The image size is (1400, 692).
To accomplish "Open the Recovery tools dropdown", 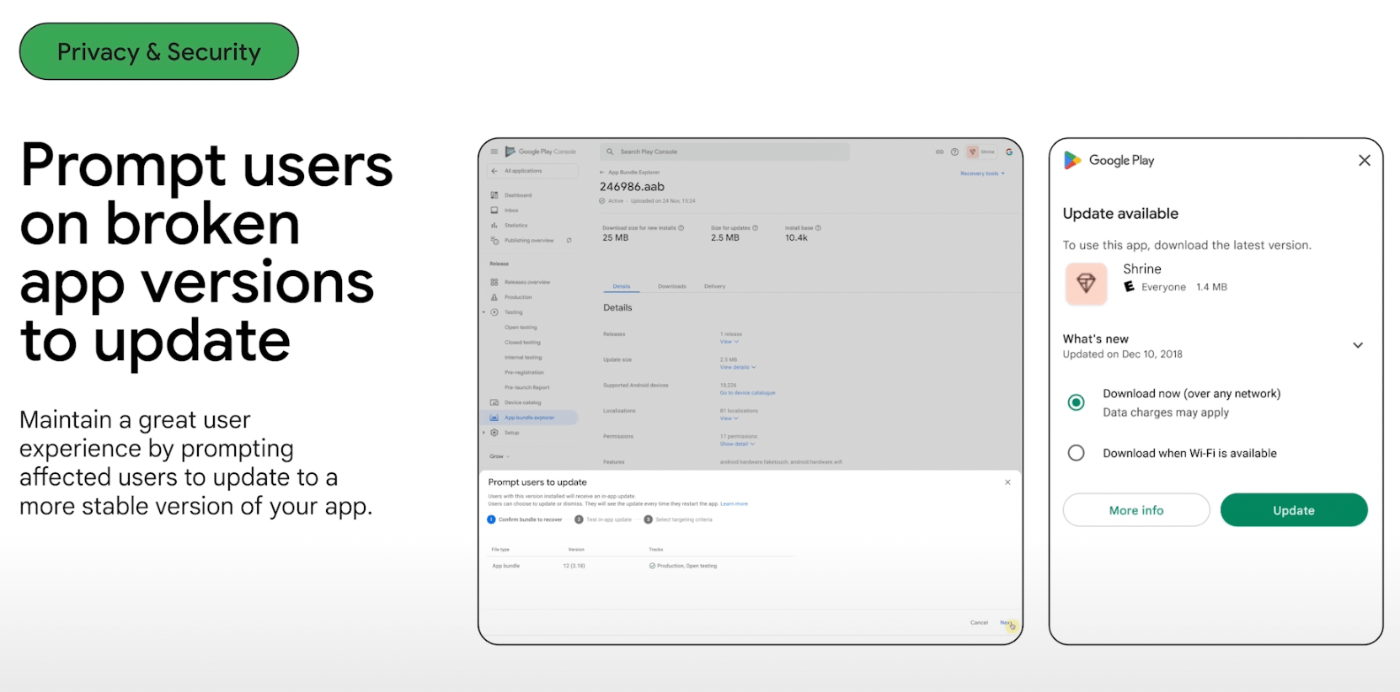I will (982, 173).
